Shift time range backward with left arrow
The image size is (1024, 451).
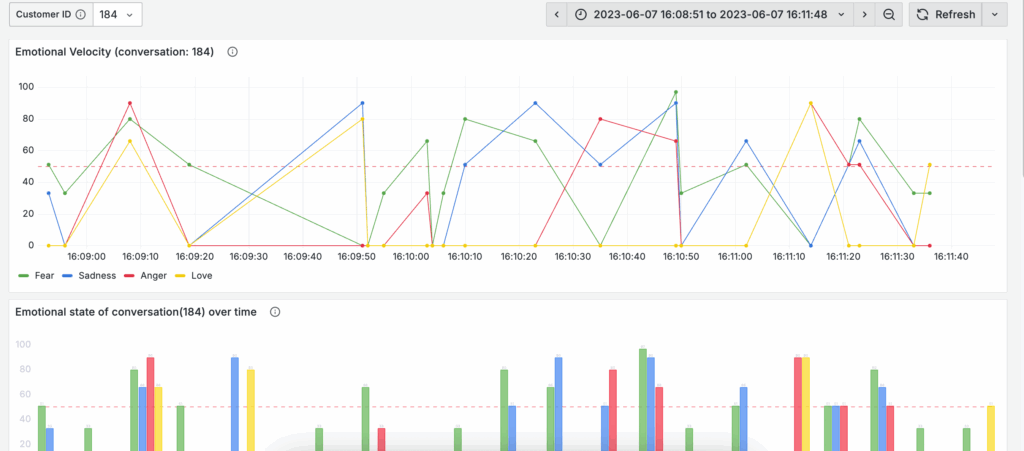coord(557,15)
